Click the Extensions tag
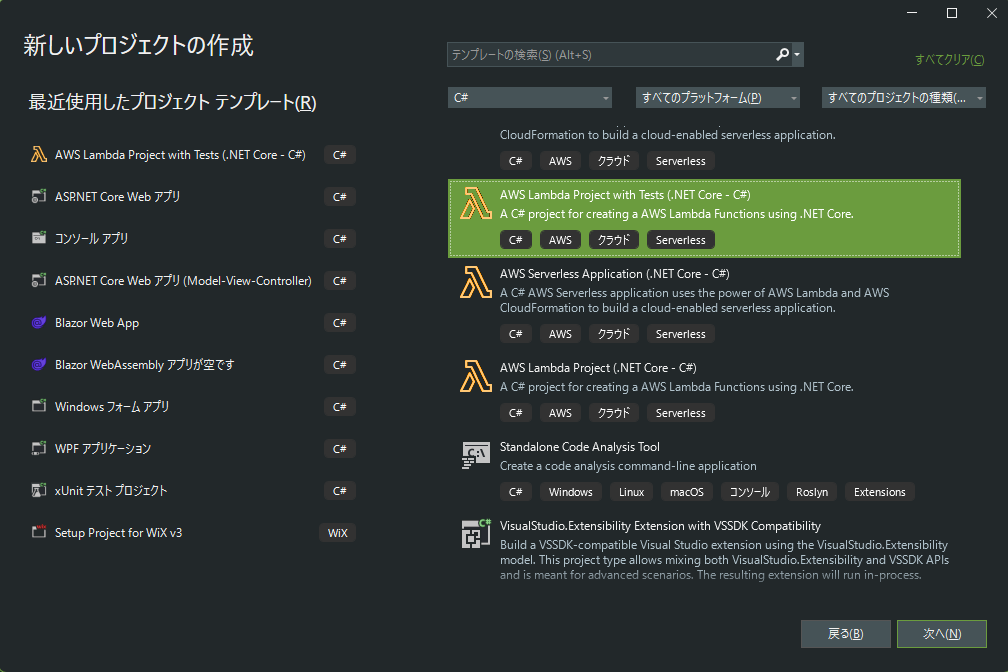Viewport: 1008px width, 672px height. point(879,492)
